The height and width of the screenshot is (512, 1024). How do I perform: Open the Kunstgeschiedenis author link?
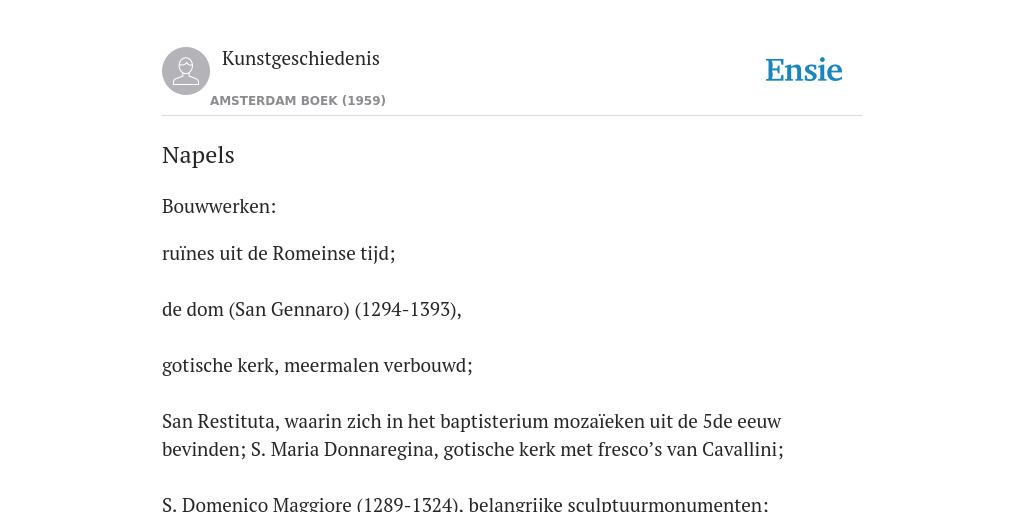click(300, 58)
